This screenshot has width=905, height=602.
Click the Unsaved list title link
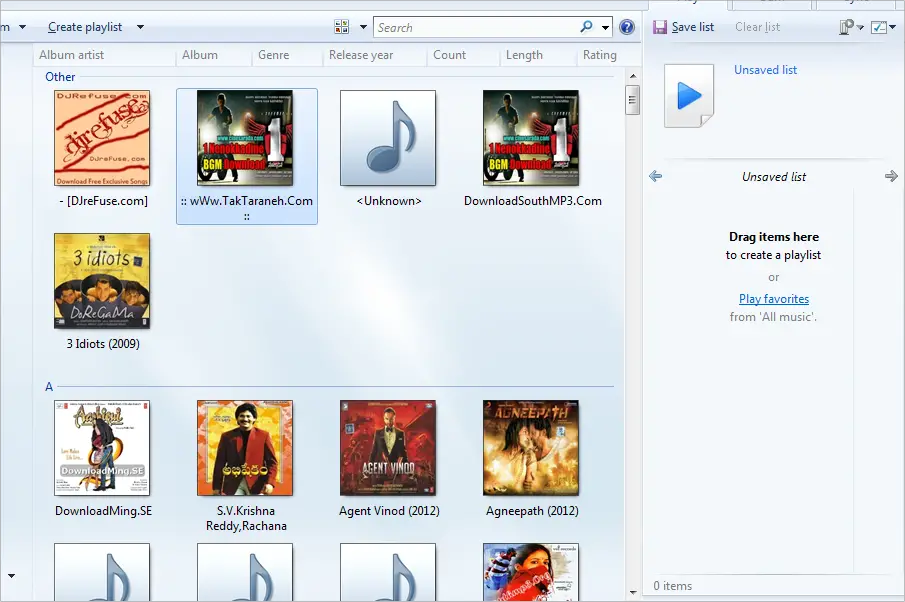pyautogui.click(x=765, y=70)
